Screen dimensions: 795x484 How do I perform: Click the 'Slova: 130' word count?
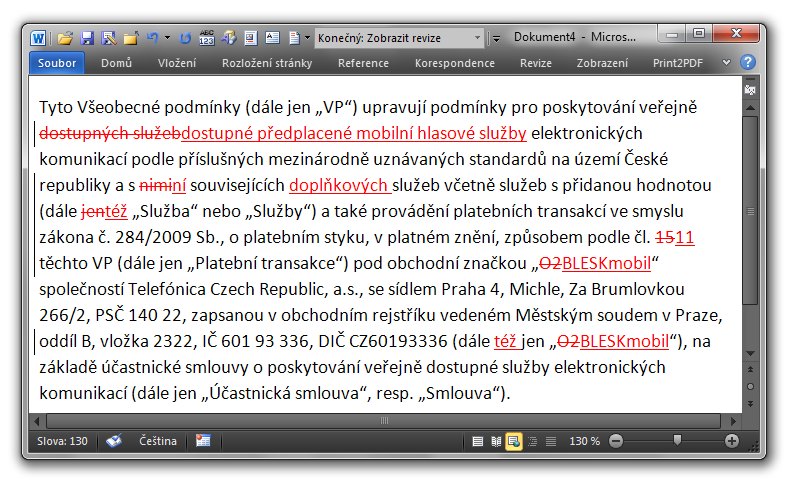click(x=62, y=441)
